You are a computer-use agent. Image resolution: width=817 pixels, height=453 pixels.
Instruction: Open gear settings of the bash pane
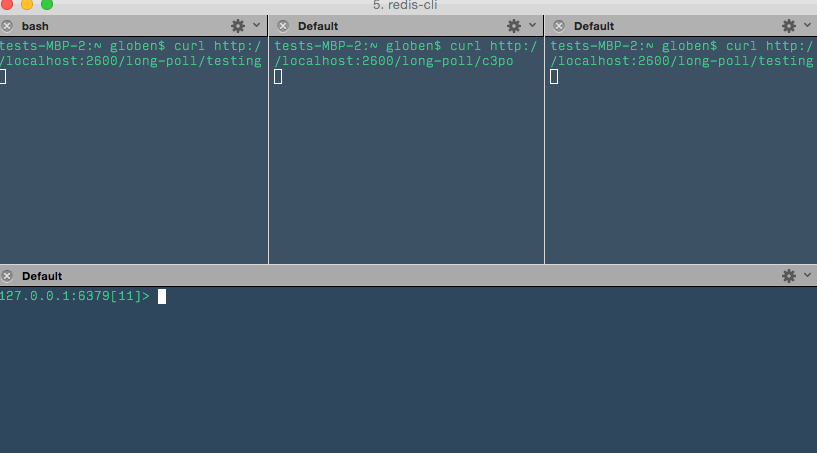(x=238, y=26)
